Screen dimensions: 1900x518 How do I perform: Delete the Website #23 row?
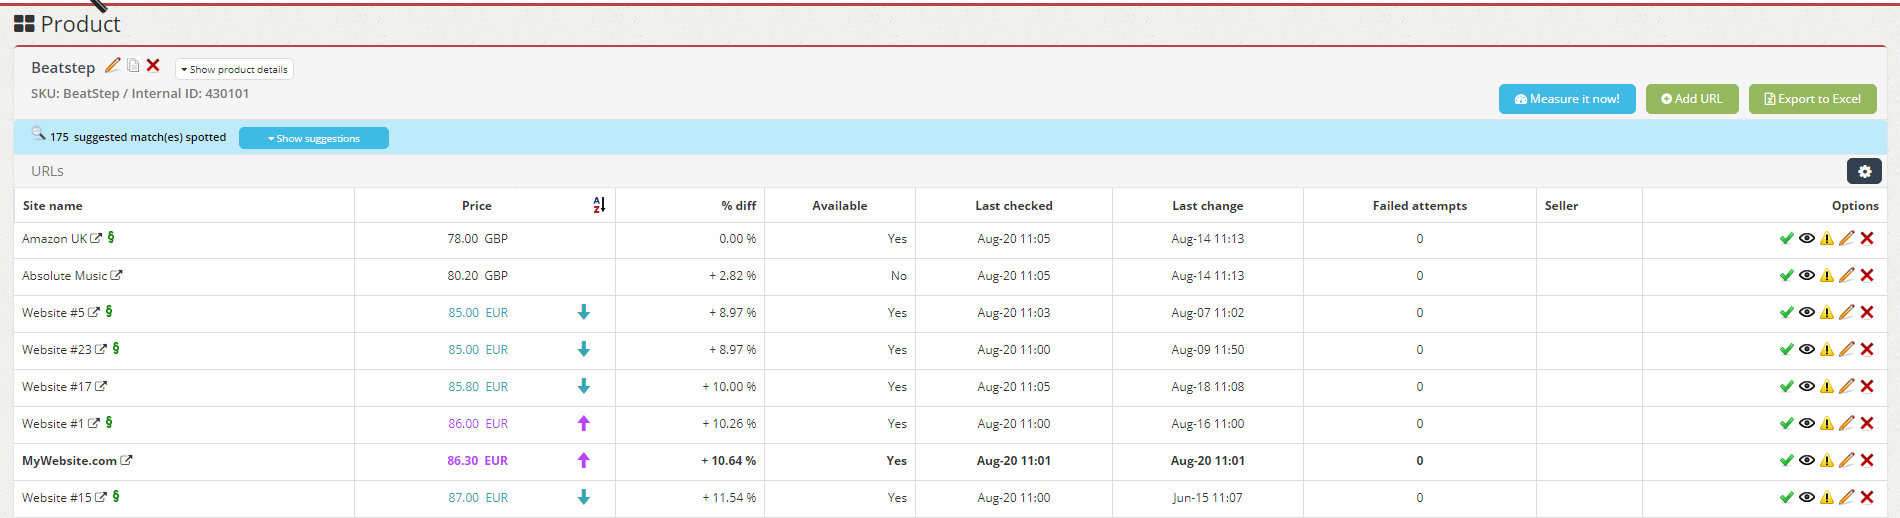1867,349
